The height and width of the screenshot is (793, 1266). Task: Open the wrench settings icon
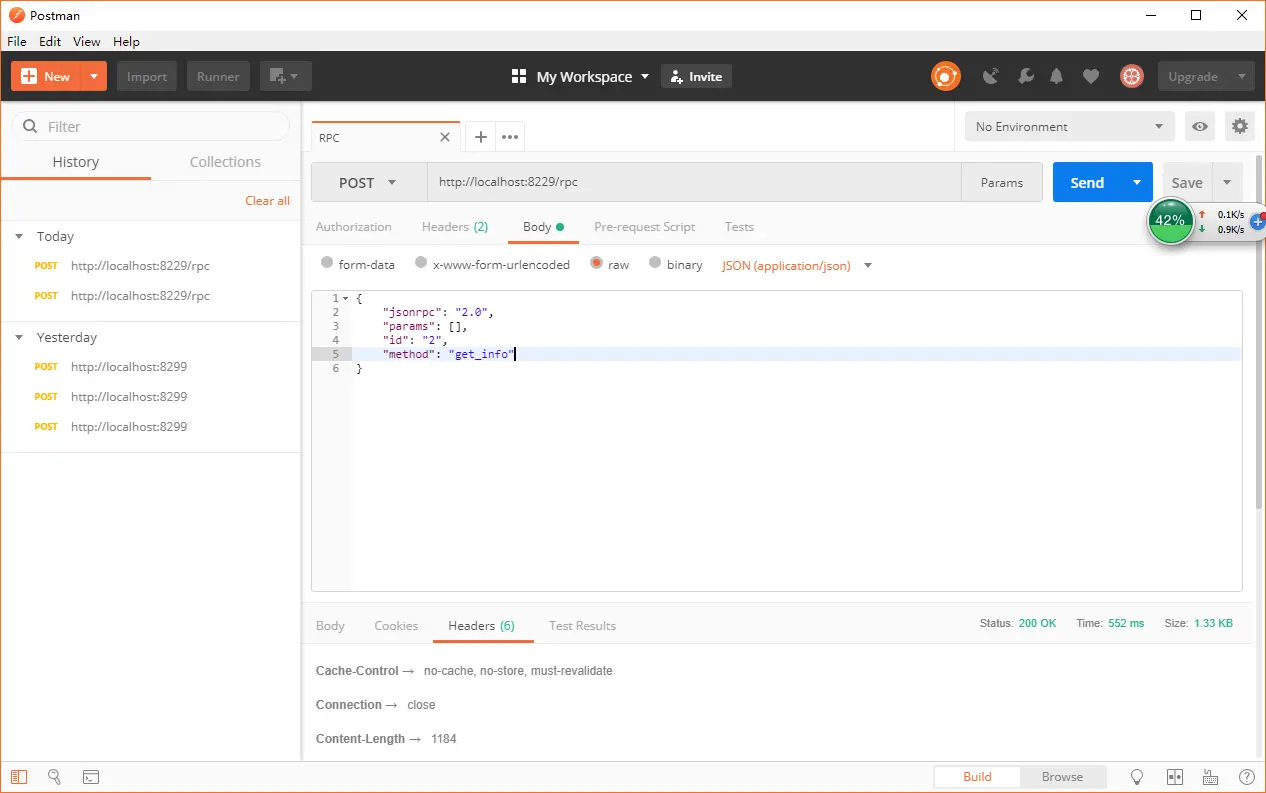pos(1025,76)
